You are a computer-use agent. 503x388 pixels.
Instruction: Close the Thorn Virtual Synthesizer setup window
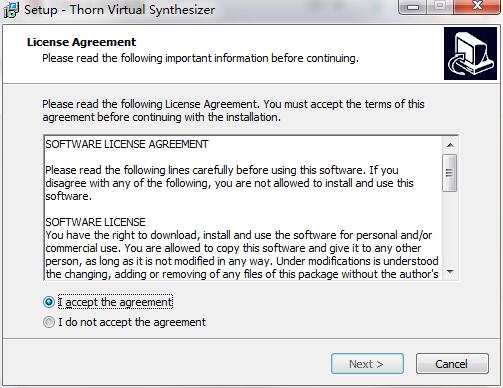(477, 6)
